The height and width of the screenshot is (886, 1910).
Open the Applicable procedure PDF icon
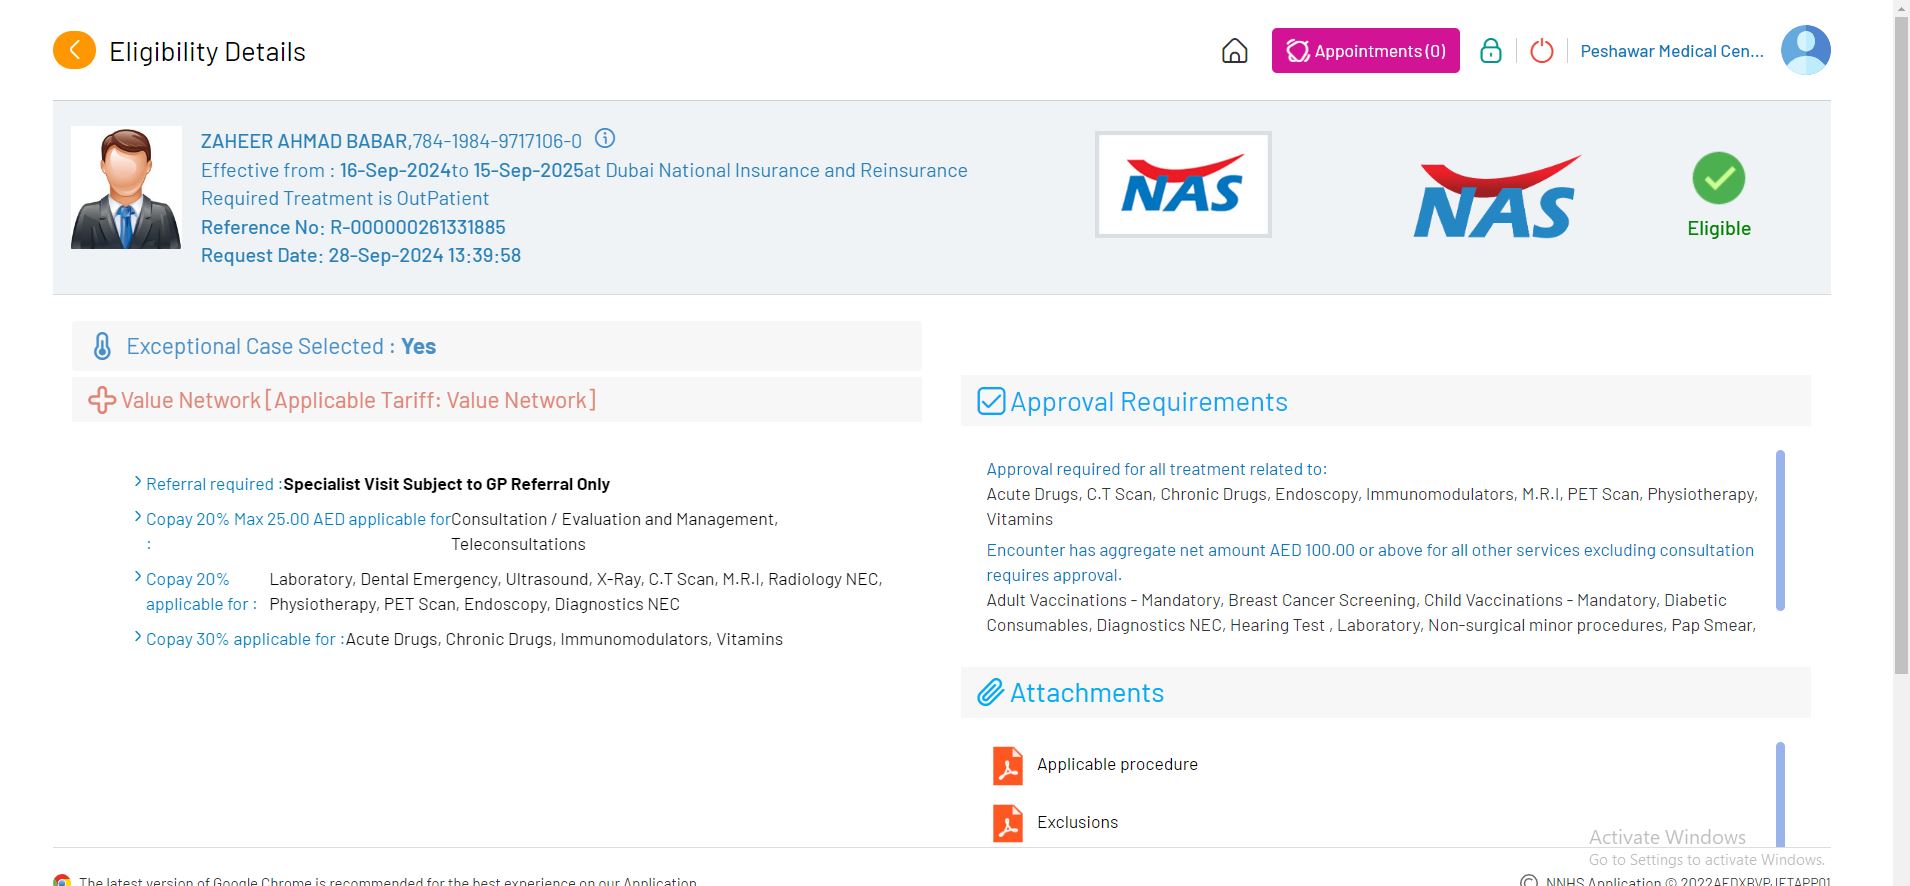[1007, 765]
